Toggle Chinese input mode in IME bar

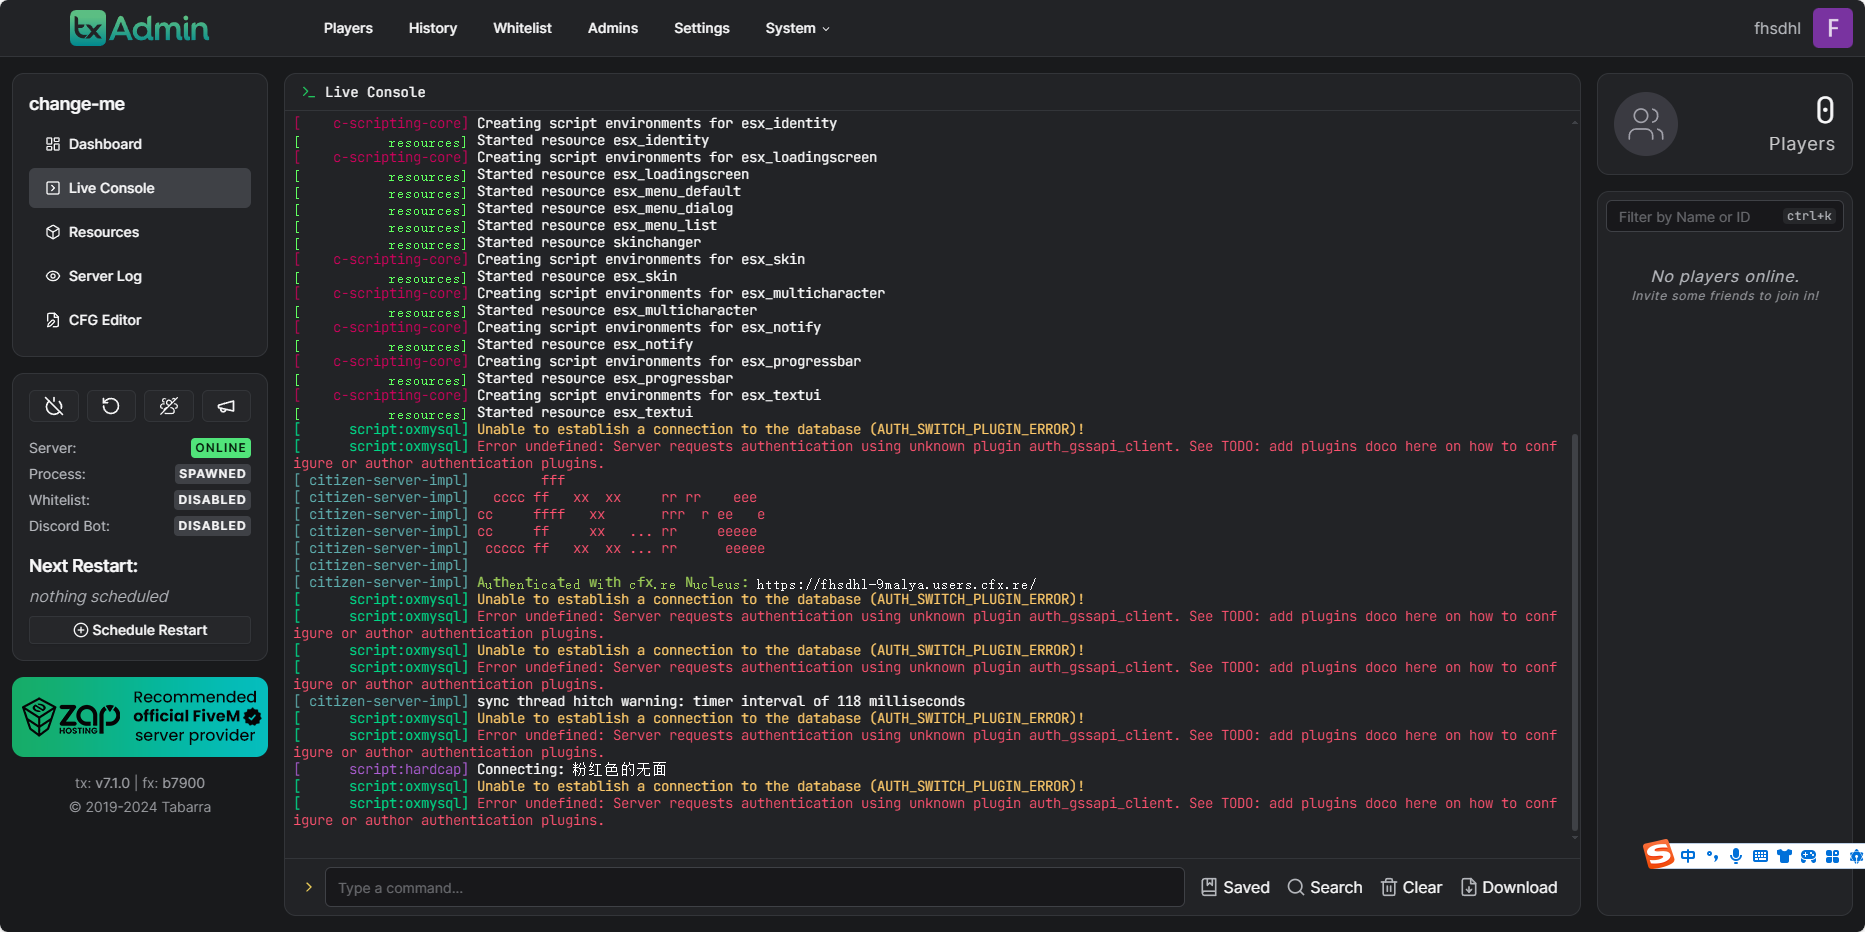[x=1688, y=856]
